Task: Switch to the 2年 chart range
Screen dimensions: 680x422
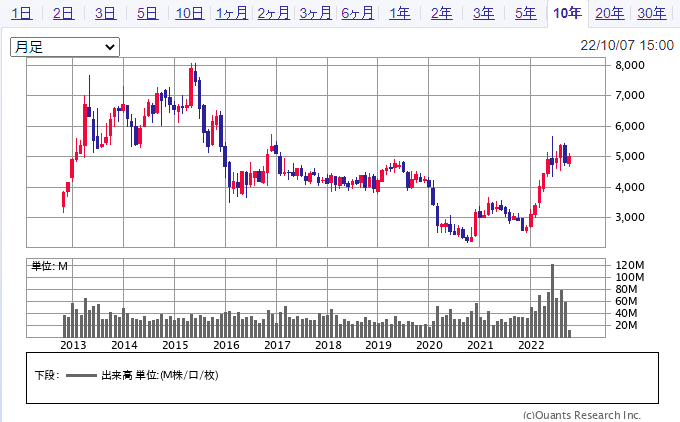Action: tap(441, 13)
